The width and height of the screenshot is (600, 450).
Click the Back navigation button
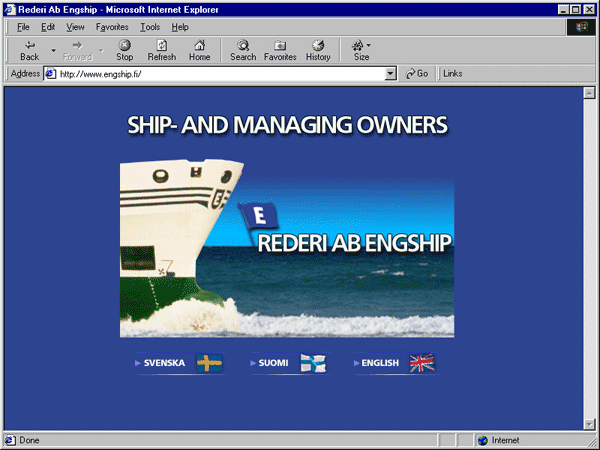pyautogui.click(x=29, y=50)
